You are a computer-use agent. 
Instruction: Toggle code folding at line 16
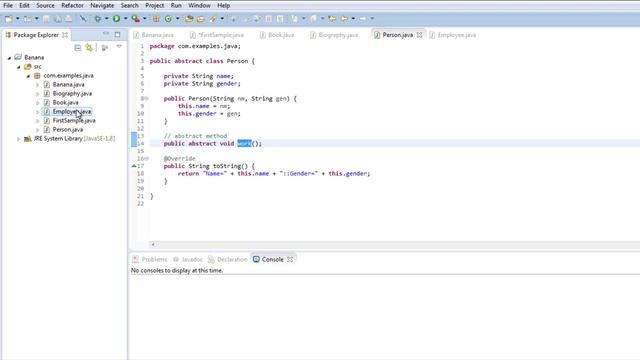pyautogui.click(x=146, y=158)
